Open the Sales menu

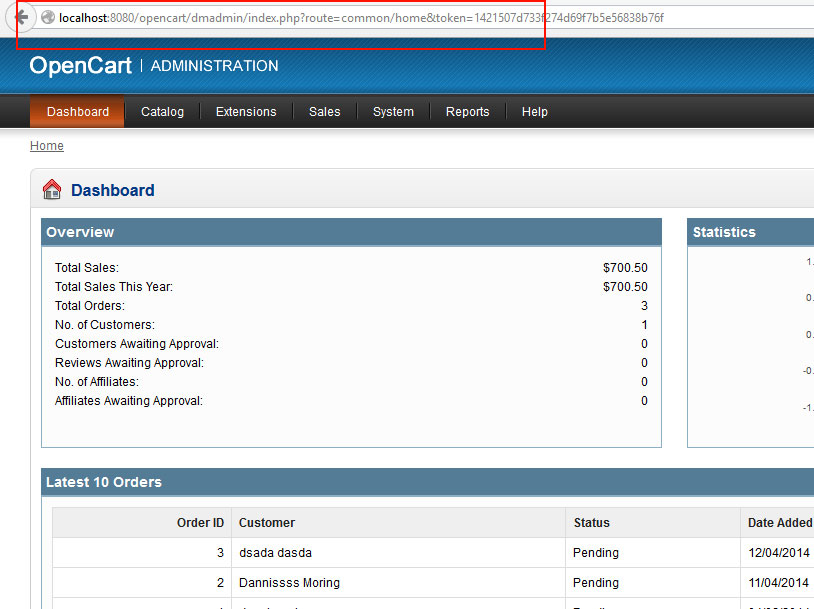pos(324,112)
